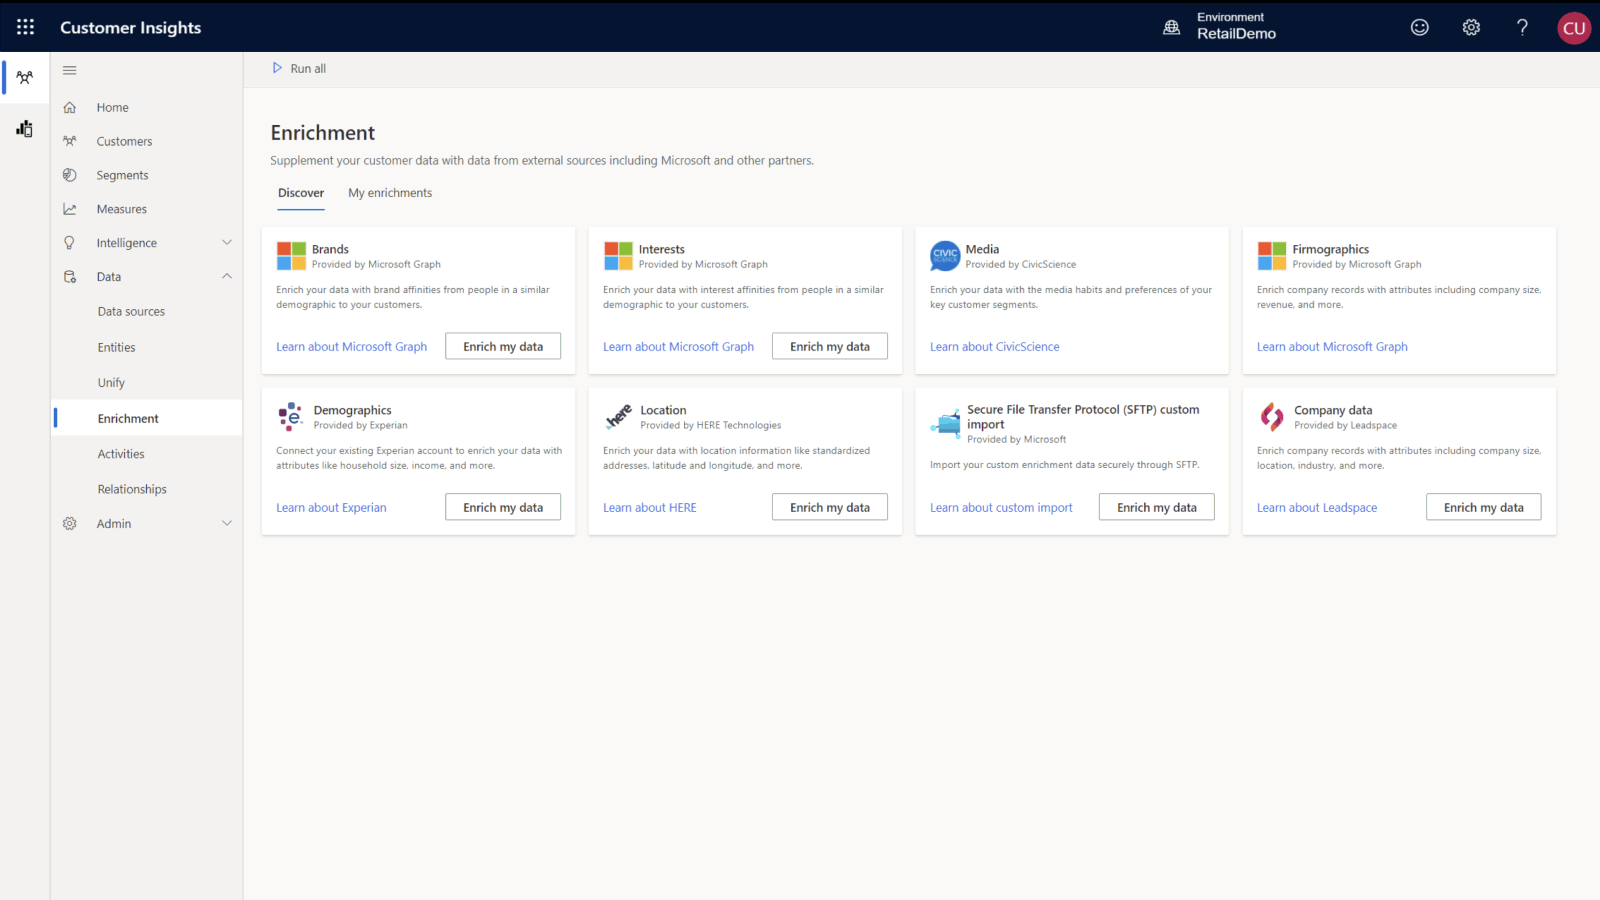
Task: Click Enrich my data for SFTP import
Action: click(1157, 507)
